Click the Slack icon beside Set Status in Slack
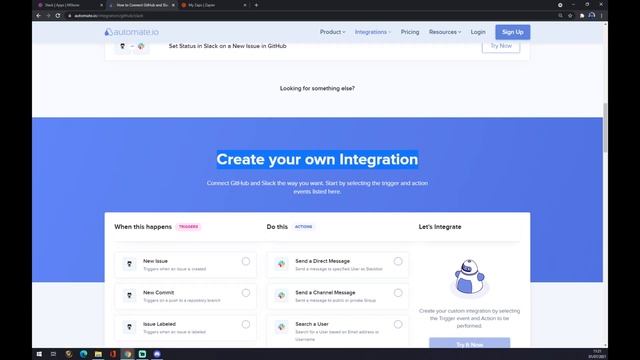The width and height of the screenshot is (640, 360). click(141, 46)
